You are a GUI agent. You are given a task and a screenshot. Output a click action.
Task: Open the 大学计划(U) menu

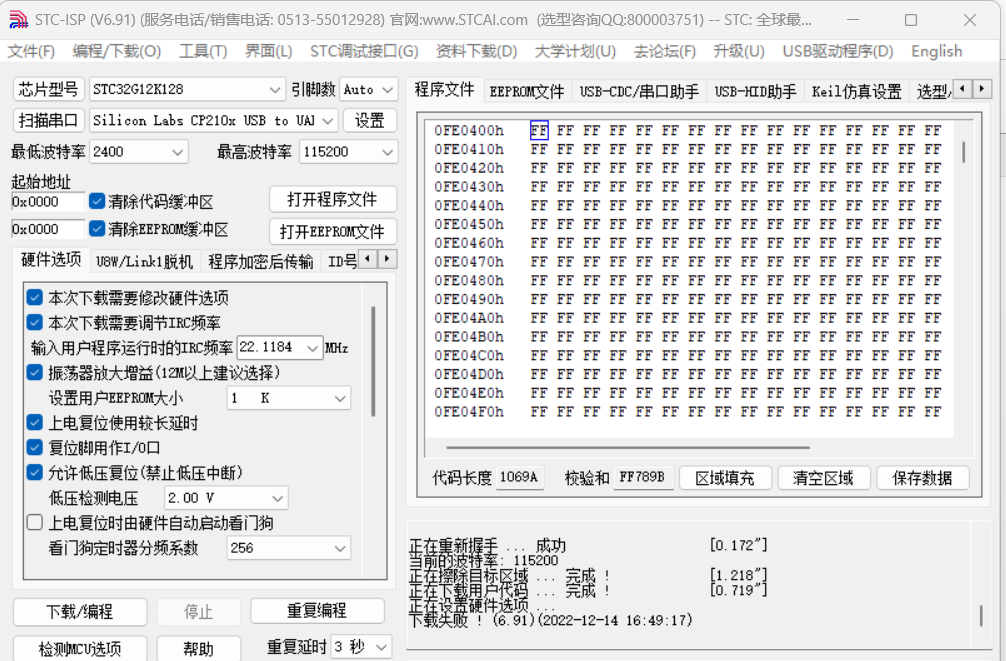[x=575, y=51]
